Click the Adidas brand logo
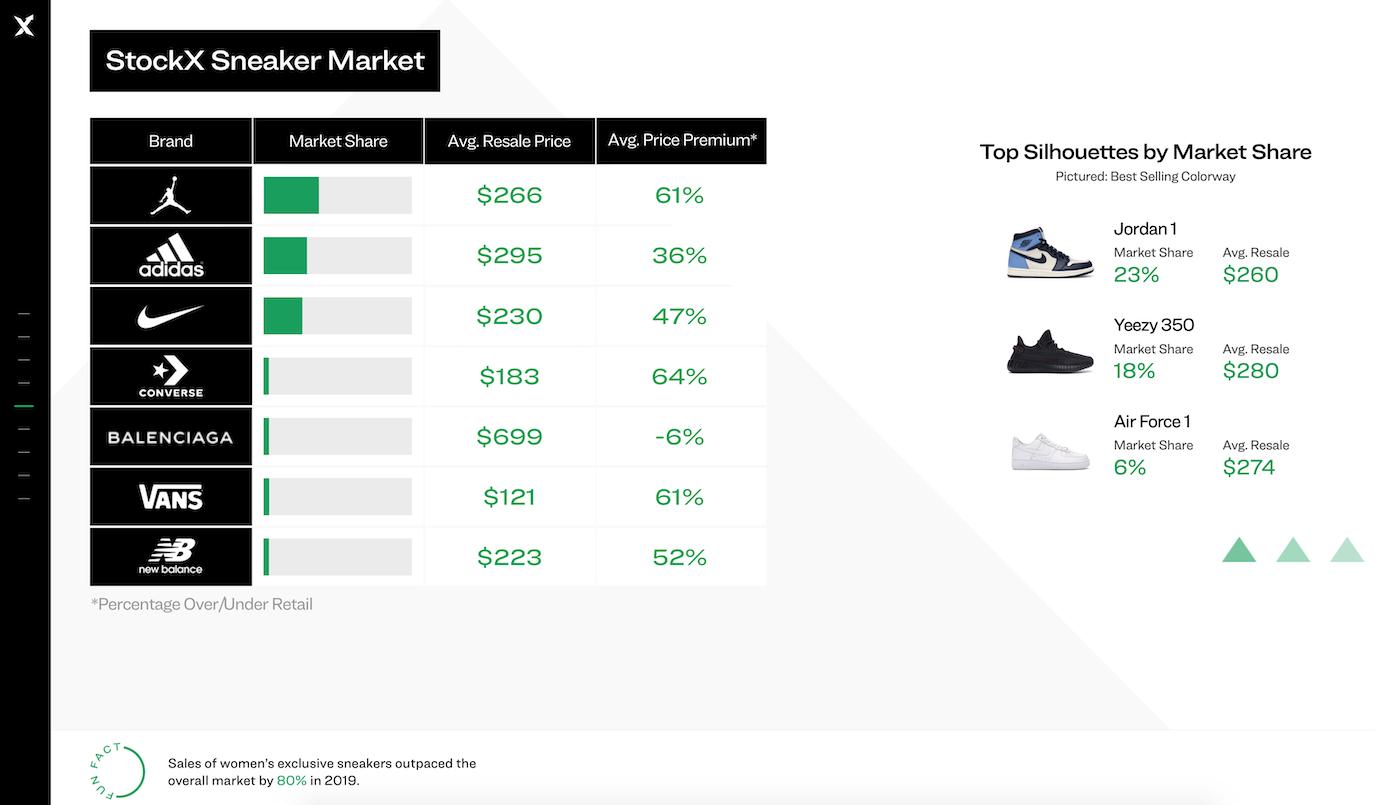Viewport: 1375px width, 805px height. (171, 256)
